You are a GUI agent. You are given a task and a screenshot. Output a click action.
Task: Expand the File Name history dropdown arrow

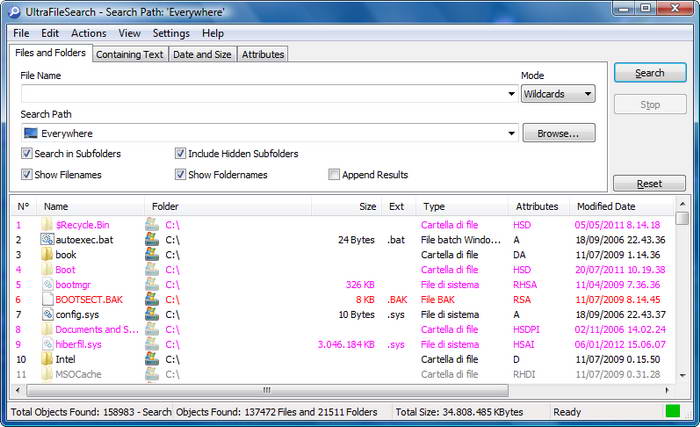point(512,94)
